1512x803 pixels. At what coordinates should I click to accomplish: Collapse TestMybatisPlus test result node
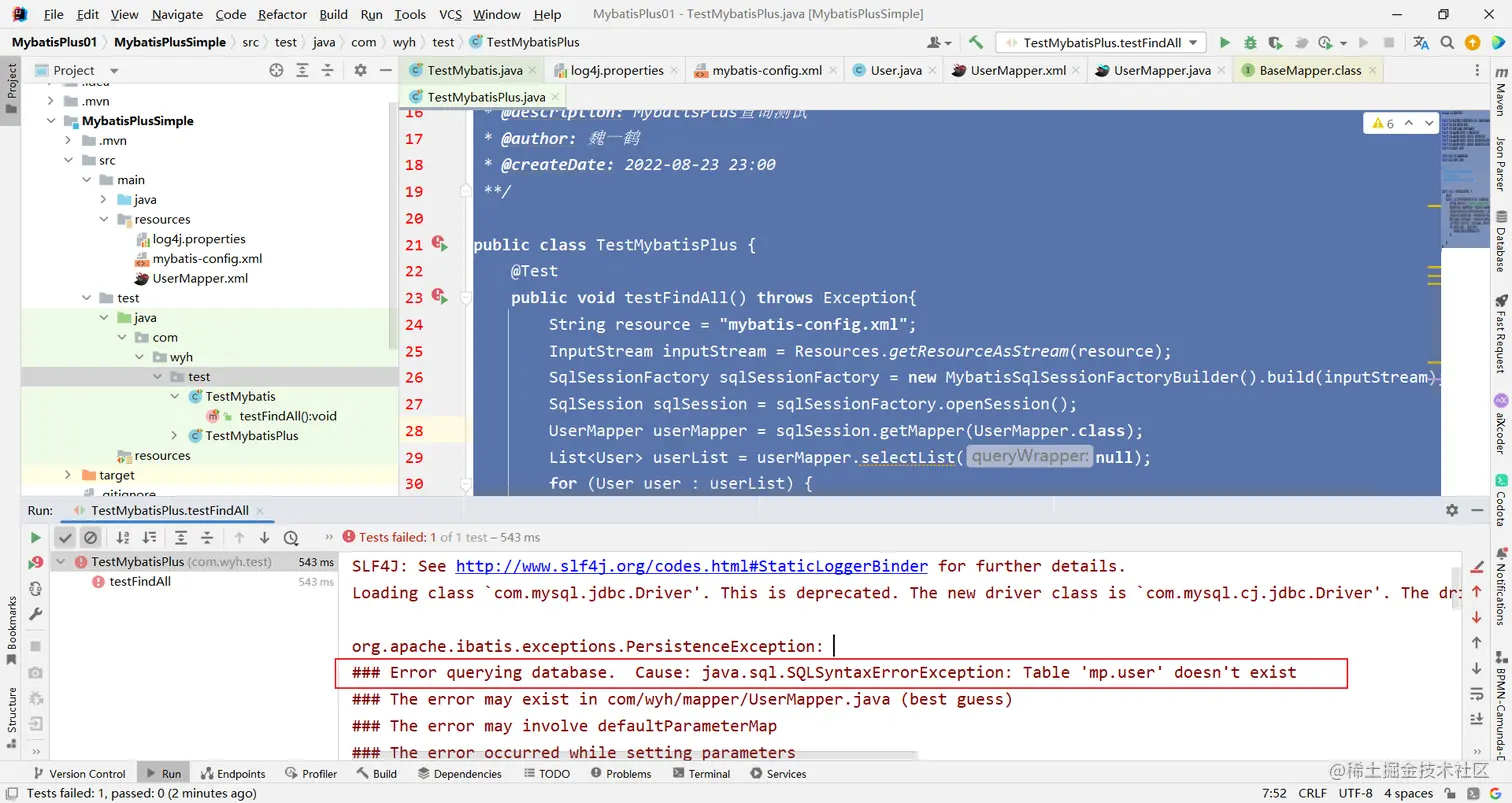[x=61, y=562]
